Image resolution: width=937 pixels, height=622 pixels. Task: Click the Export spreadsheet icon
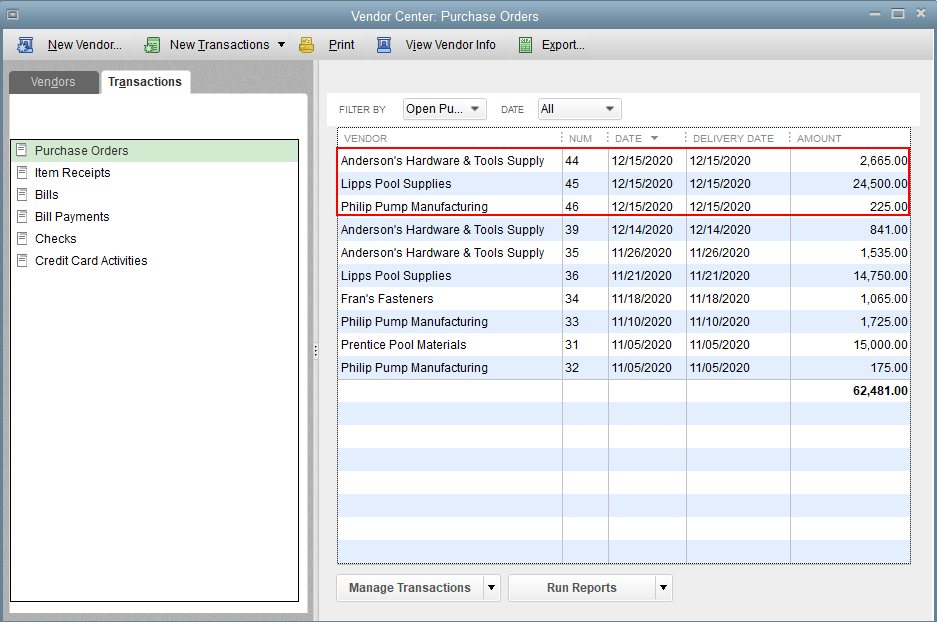(x=525, y=45)
